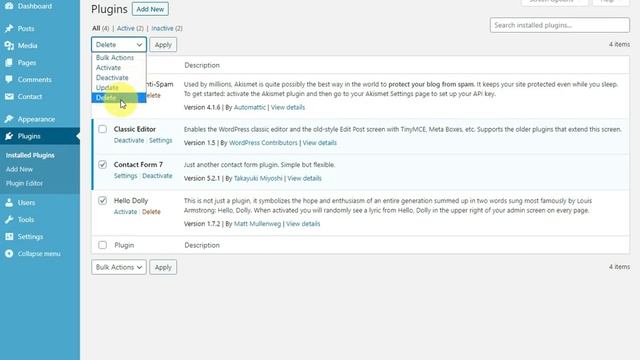Open Add New in Plugins submenu
The width and height of the screenshot is (640, 360).
point(19,169)
